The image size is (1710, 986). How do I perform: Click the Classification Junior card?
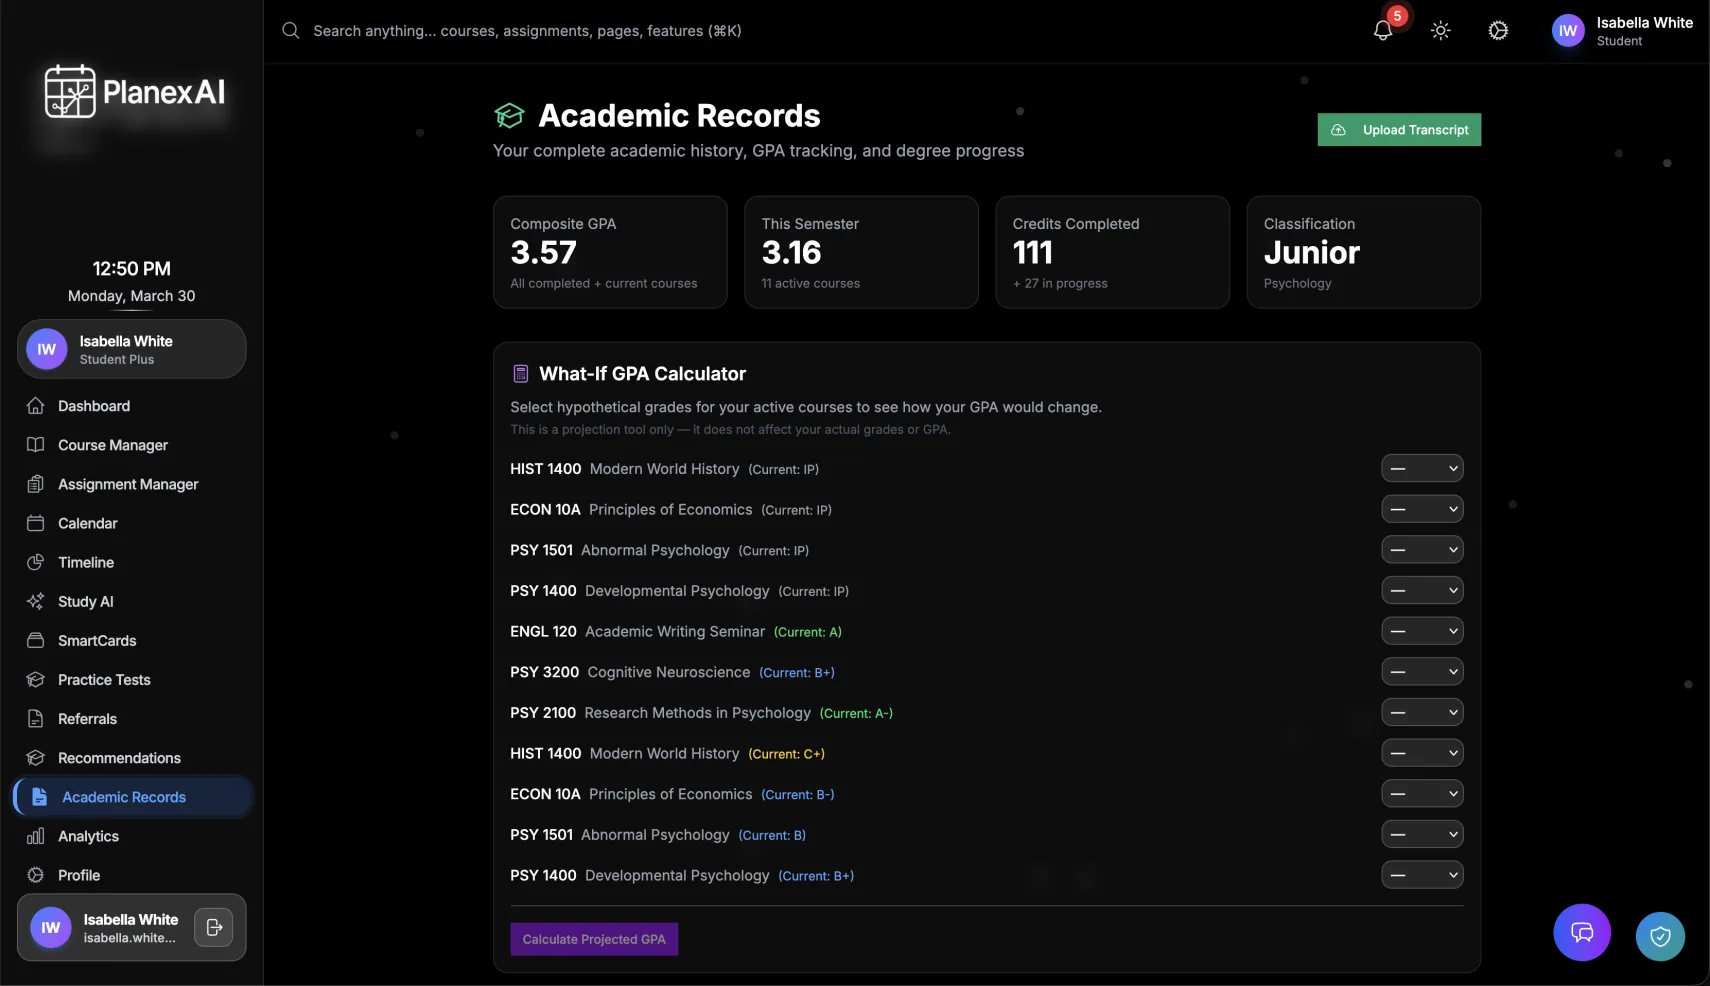click(1364, 252)
